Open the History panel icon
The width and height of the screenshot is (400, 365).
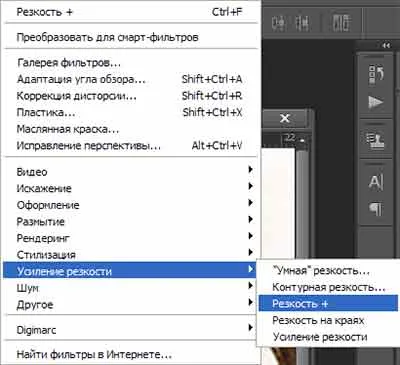(376, 75)
